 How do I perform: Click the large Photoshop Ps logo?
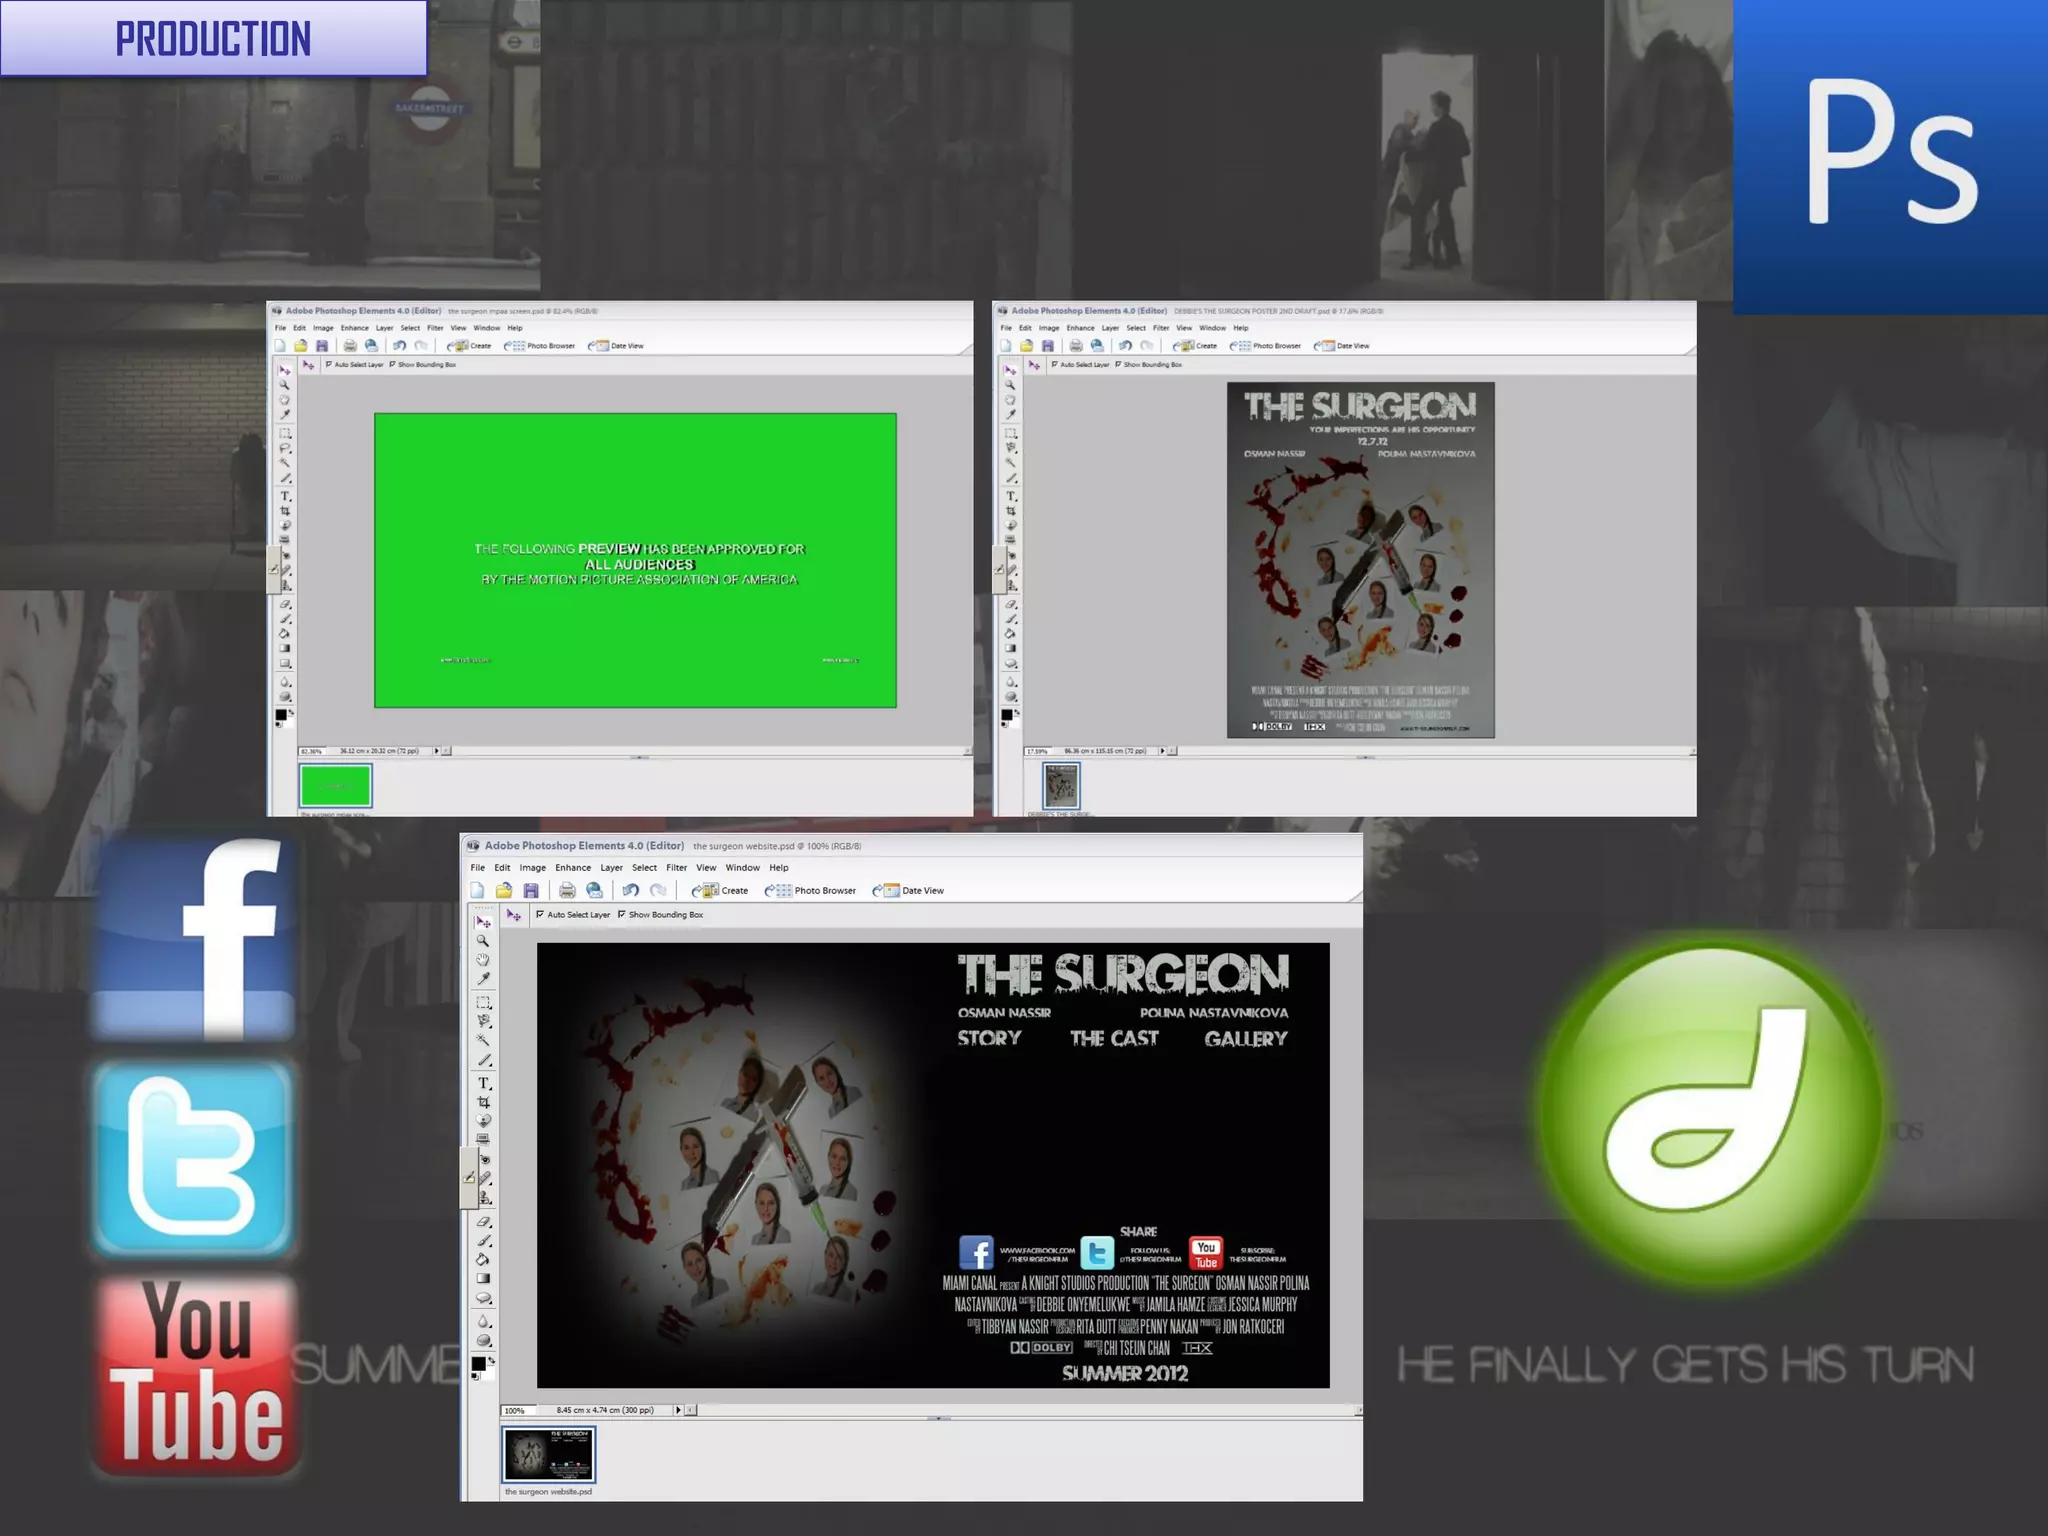(x=1890, y=157)
